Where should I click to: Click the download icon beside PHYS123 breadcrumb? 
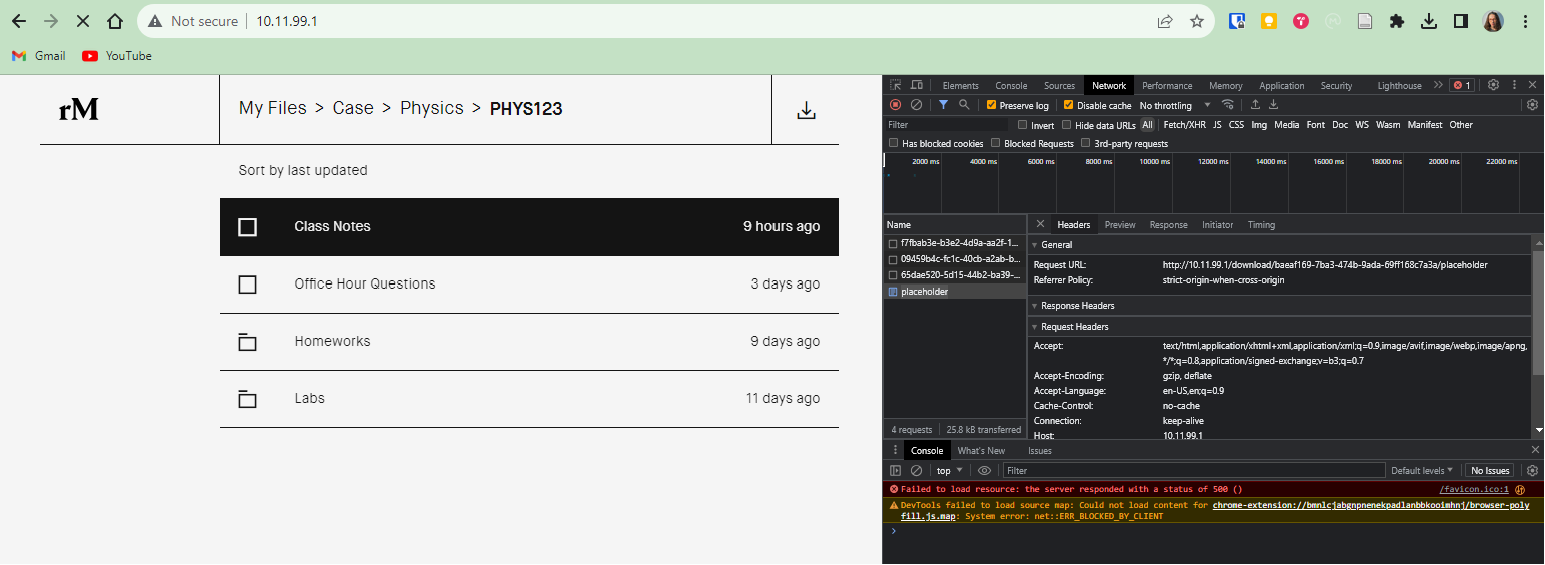point(806,110)
